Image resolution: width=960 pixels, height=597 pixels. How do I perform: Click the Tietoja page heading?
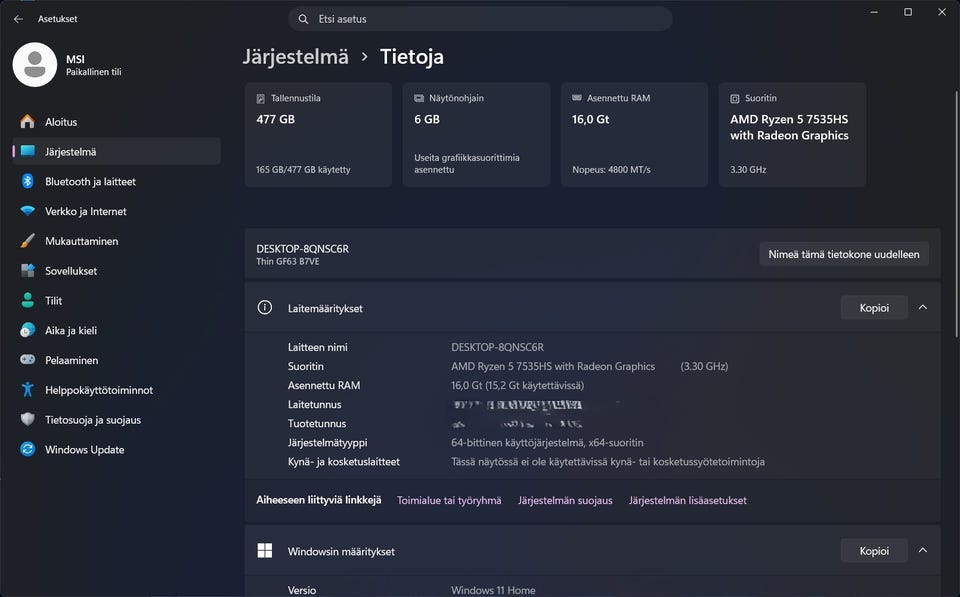click(x=411, y=57)
